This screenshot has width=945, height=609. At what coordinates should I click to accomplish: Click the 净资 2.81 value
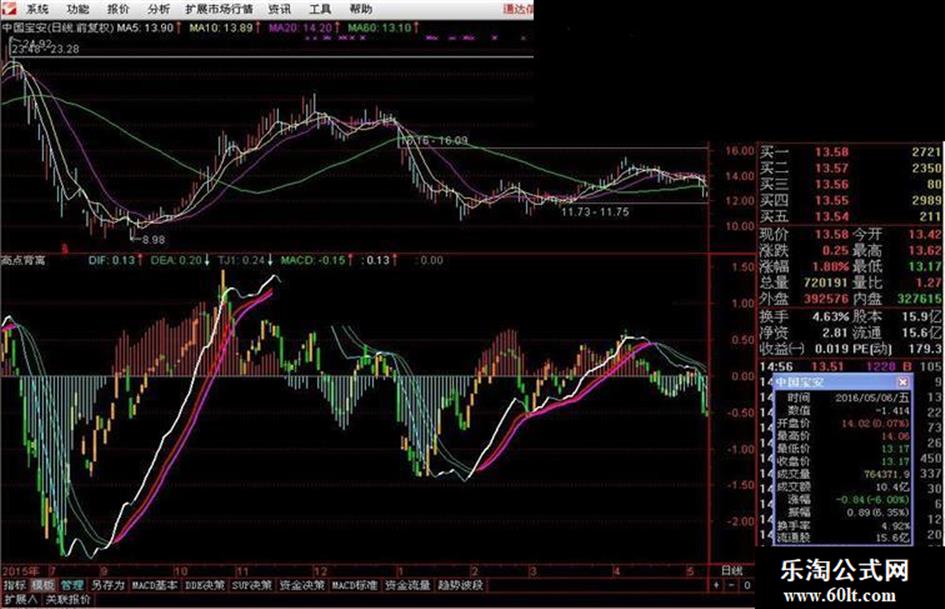click(835, 332)
